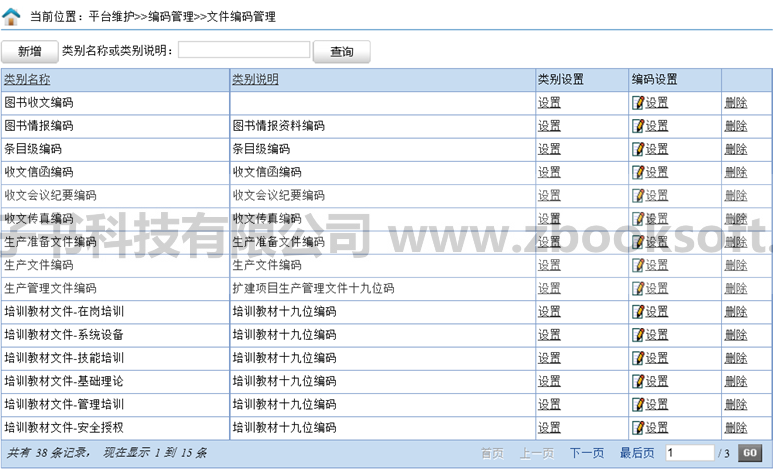Select the 扩建项目生产管理文件十九位码 description cell
Image resolution: width=773 pixels, height=469 pixels.
[x=383, y=288]
